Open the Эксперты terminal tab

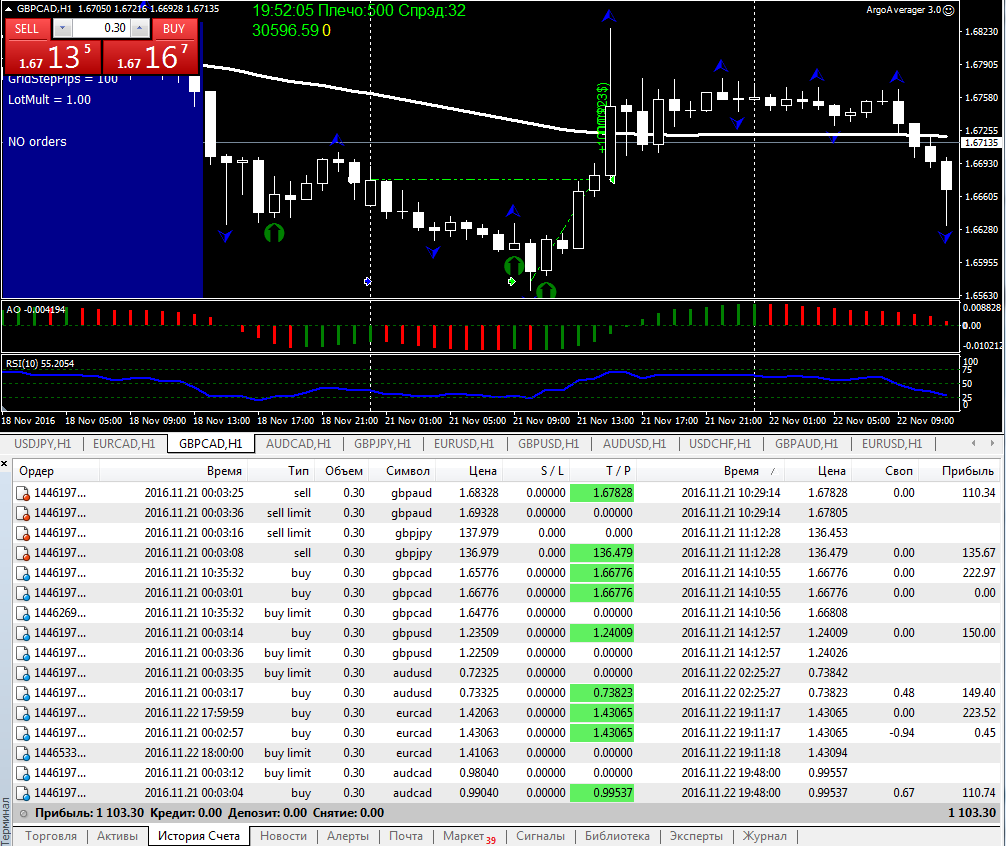click(x=696, y=836)
